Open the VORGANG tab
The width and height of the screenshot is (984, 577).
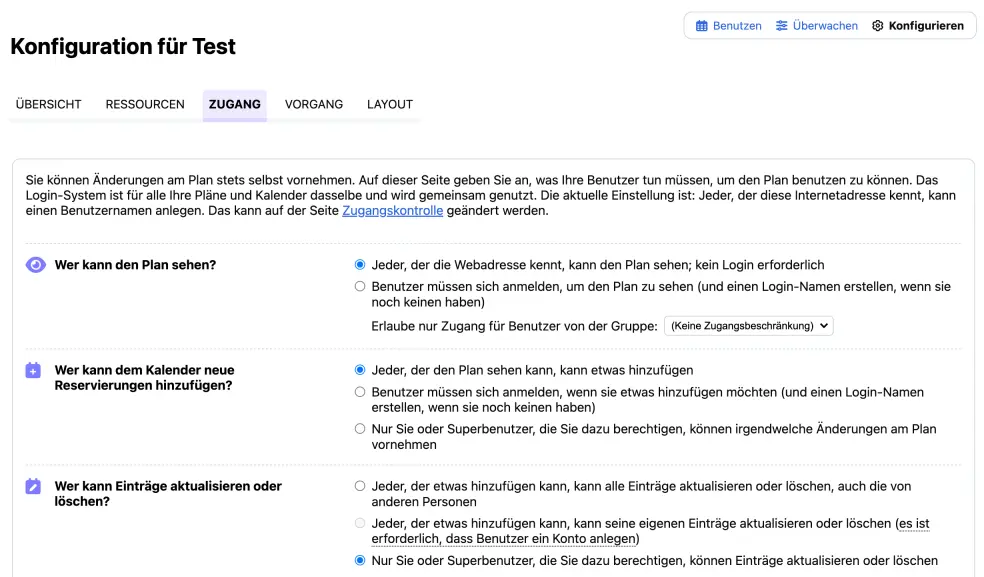pos(314,104)
